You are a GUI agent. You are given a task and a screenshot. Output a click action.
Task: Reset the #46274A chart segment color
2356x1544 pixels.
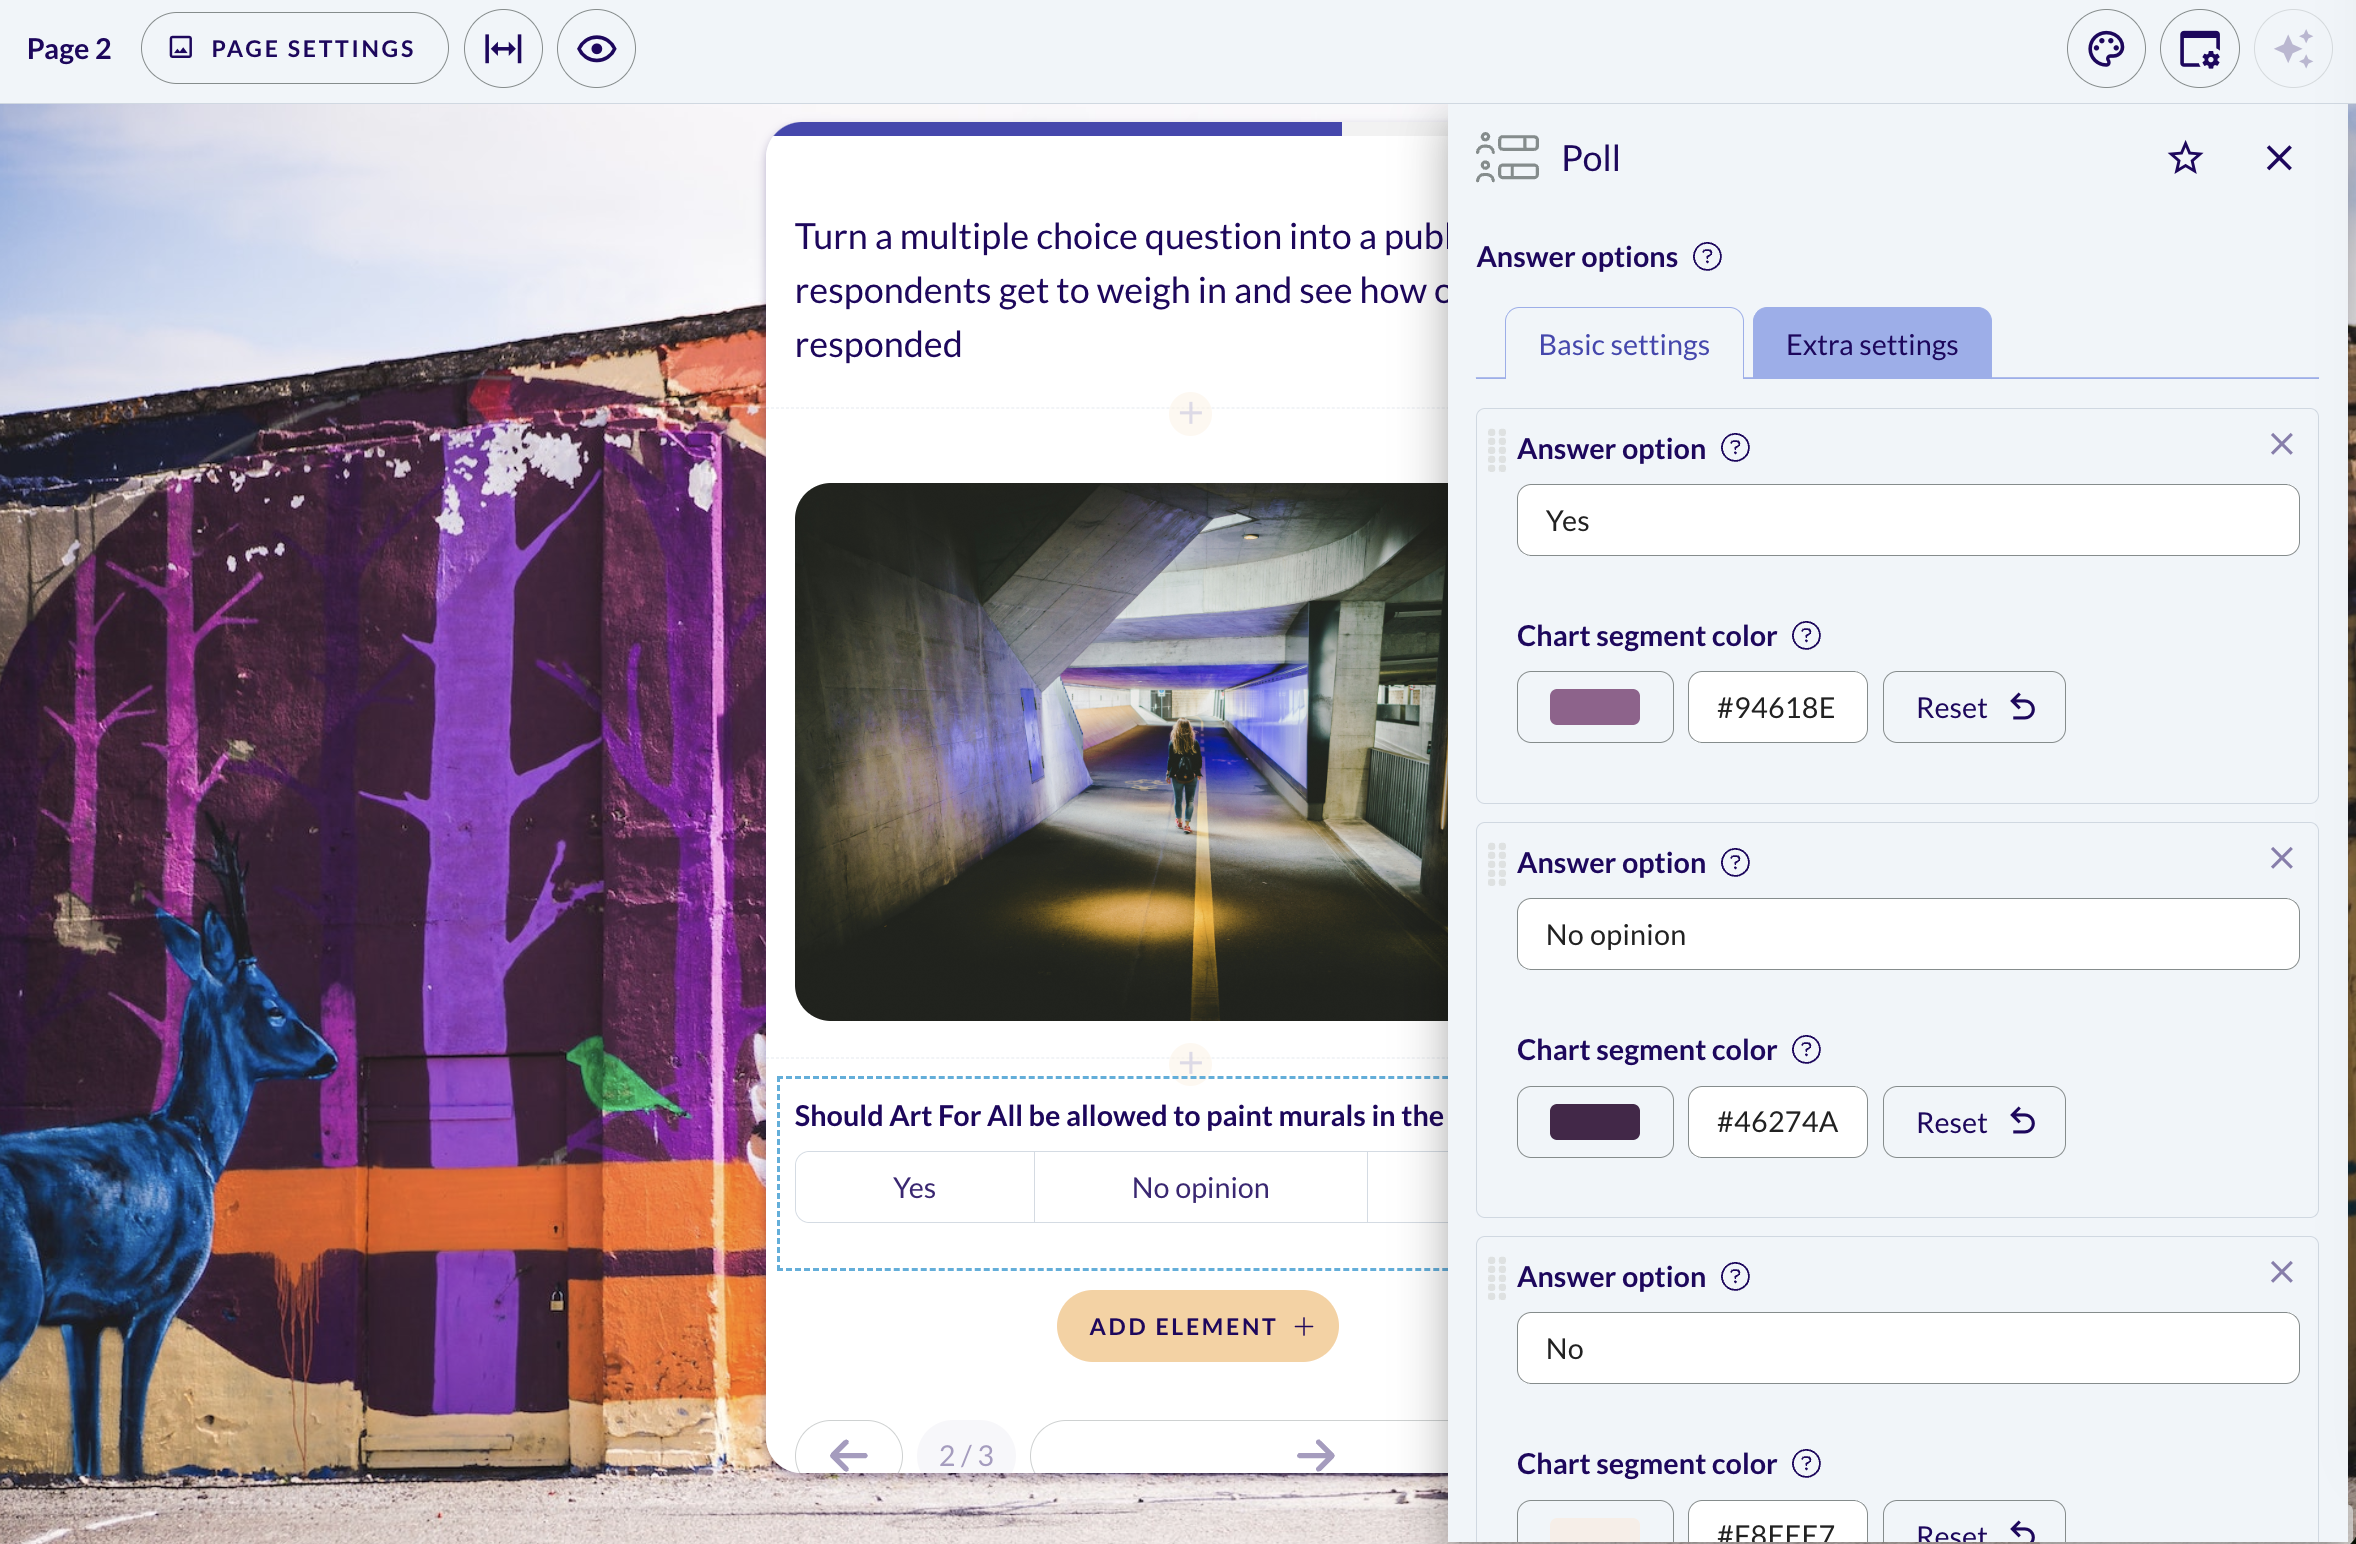pyautogui.click(x=1973, y=1122)
